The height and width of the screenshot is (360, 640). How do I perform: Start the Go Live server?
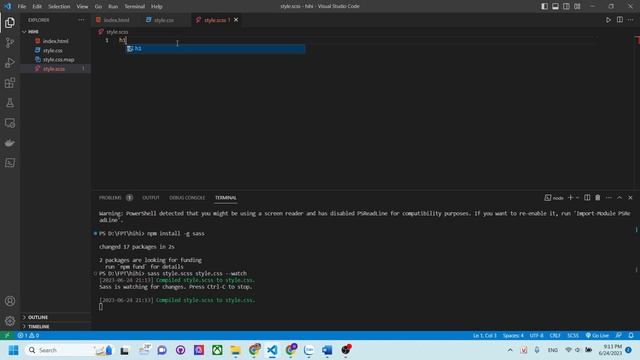597,336
